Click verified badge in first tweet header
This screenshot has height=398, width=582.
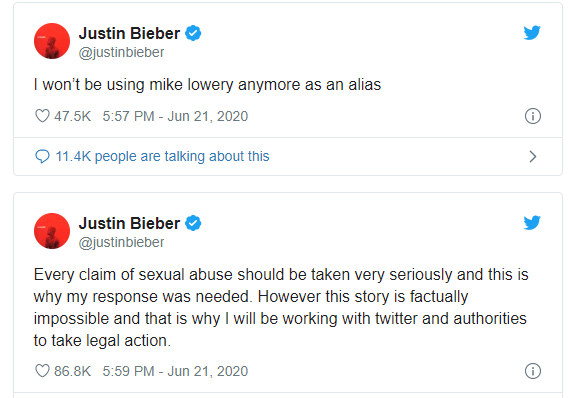coord(193,33)
